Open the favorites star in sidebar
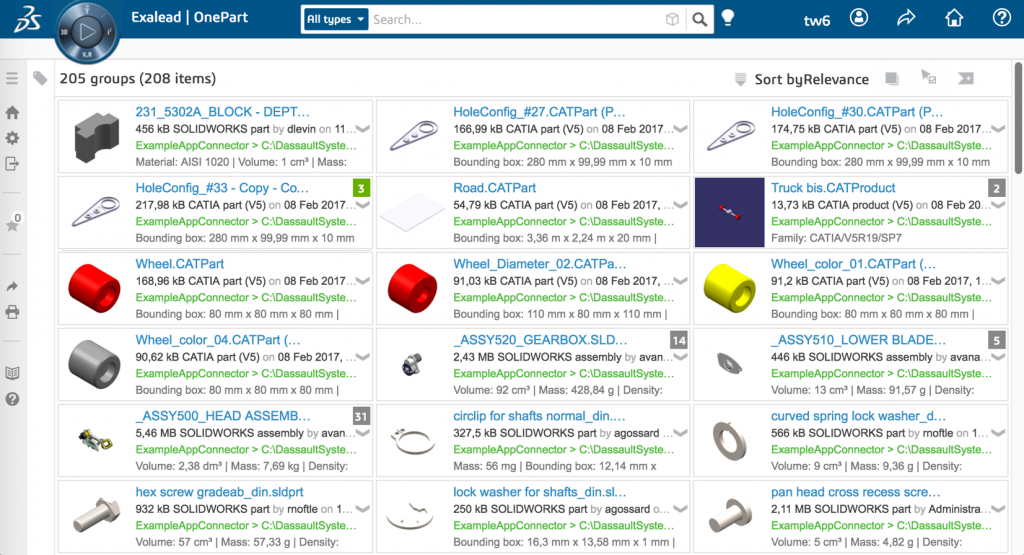 [x=12, y=225]
